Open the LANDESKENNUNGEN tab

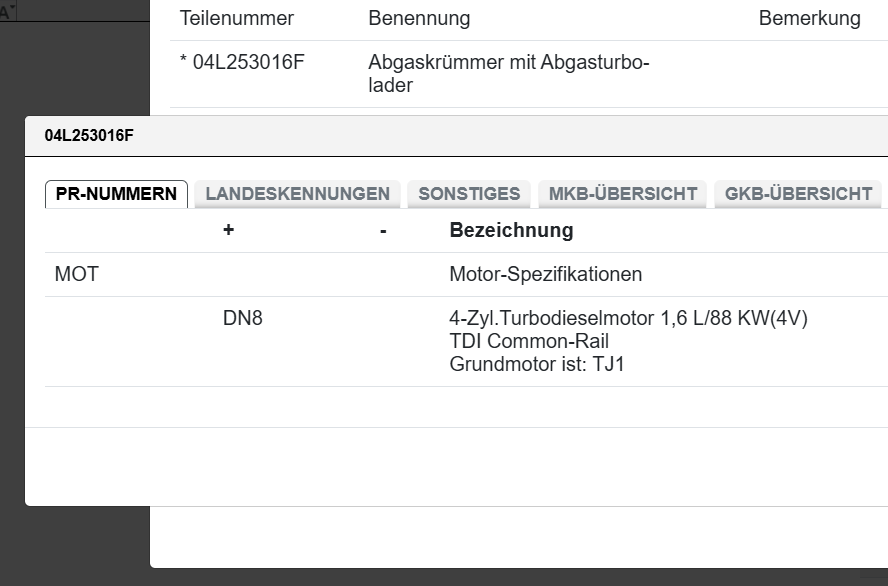(297, 194)
